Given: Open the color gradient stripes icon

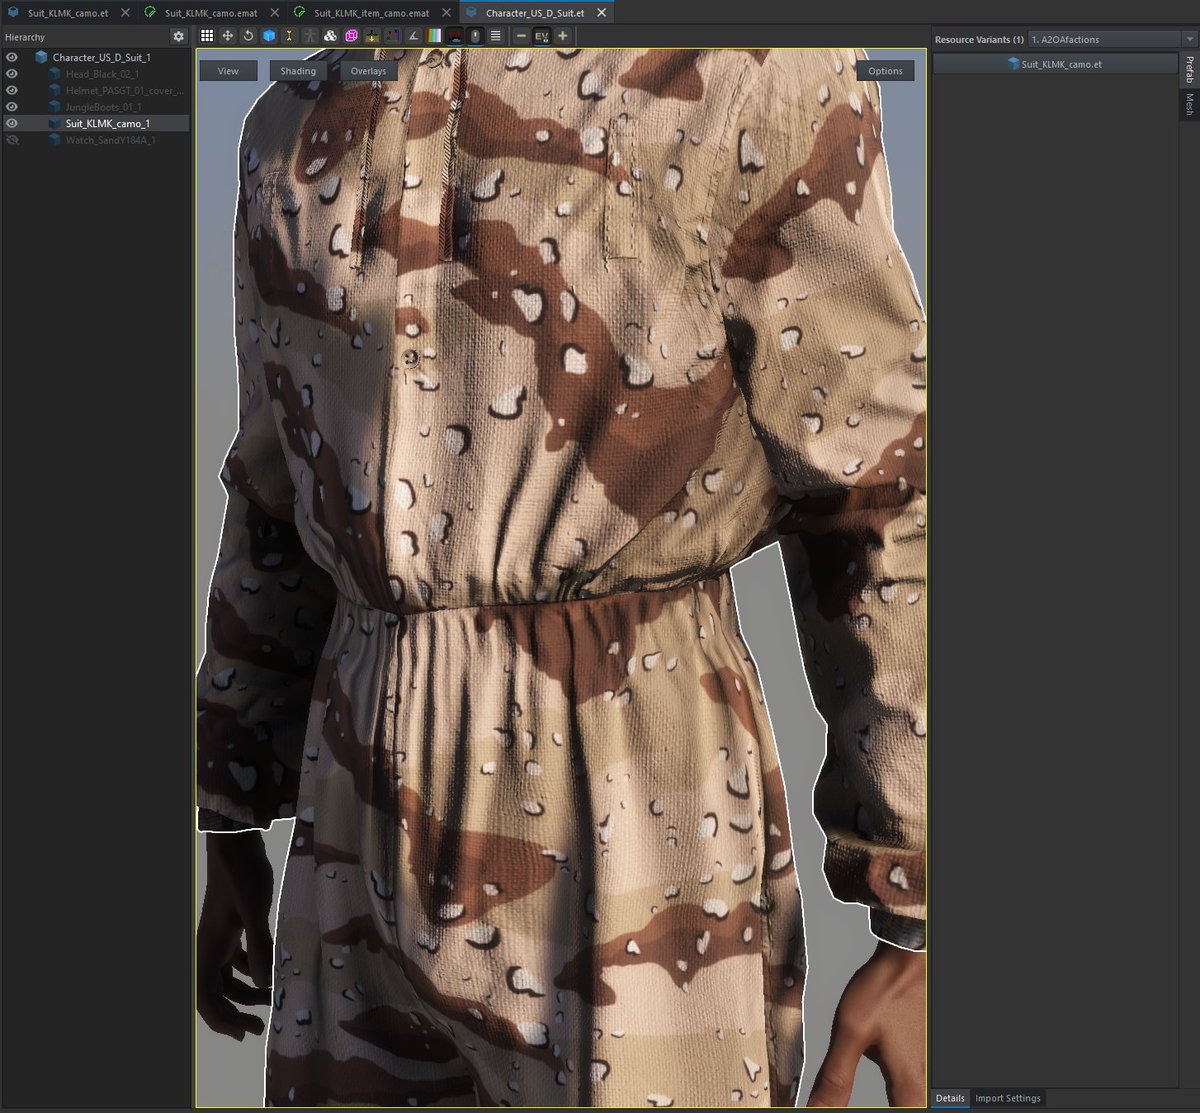Looking at the screenshot, I should [434, 36].
